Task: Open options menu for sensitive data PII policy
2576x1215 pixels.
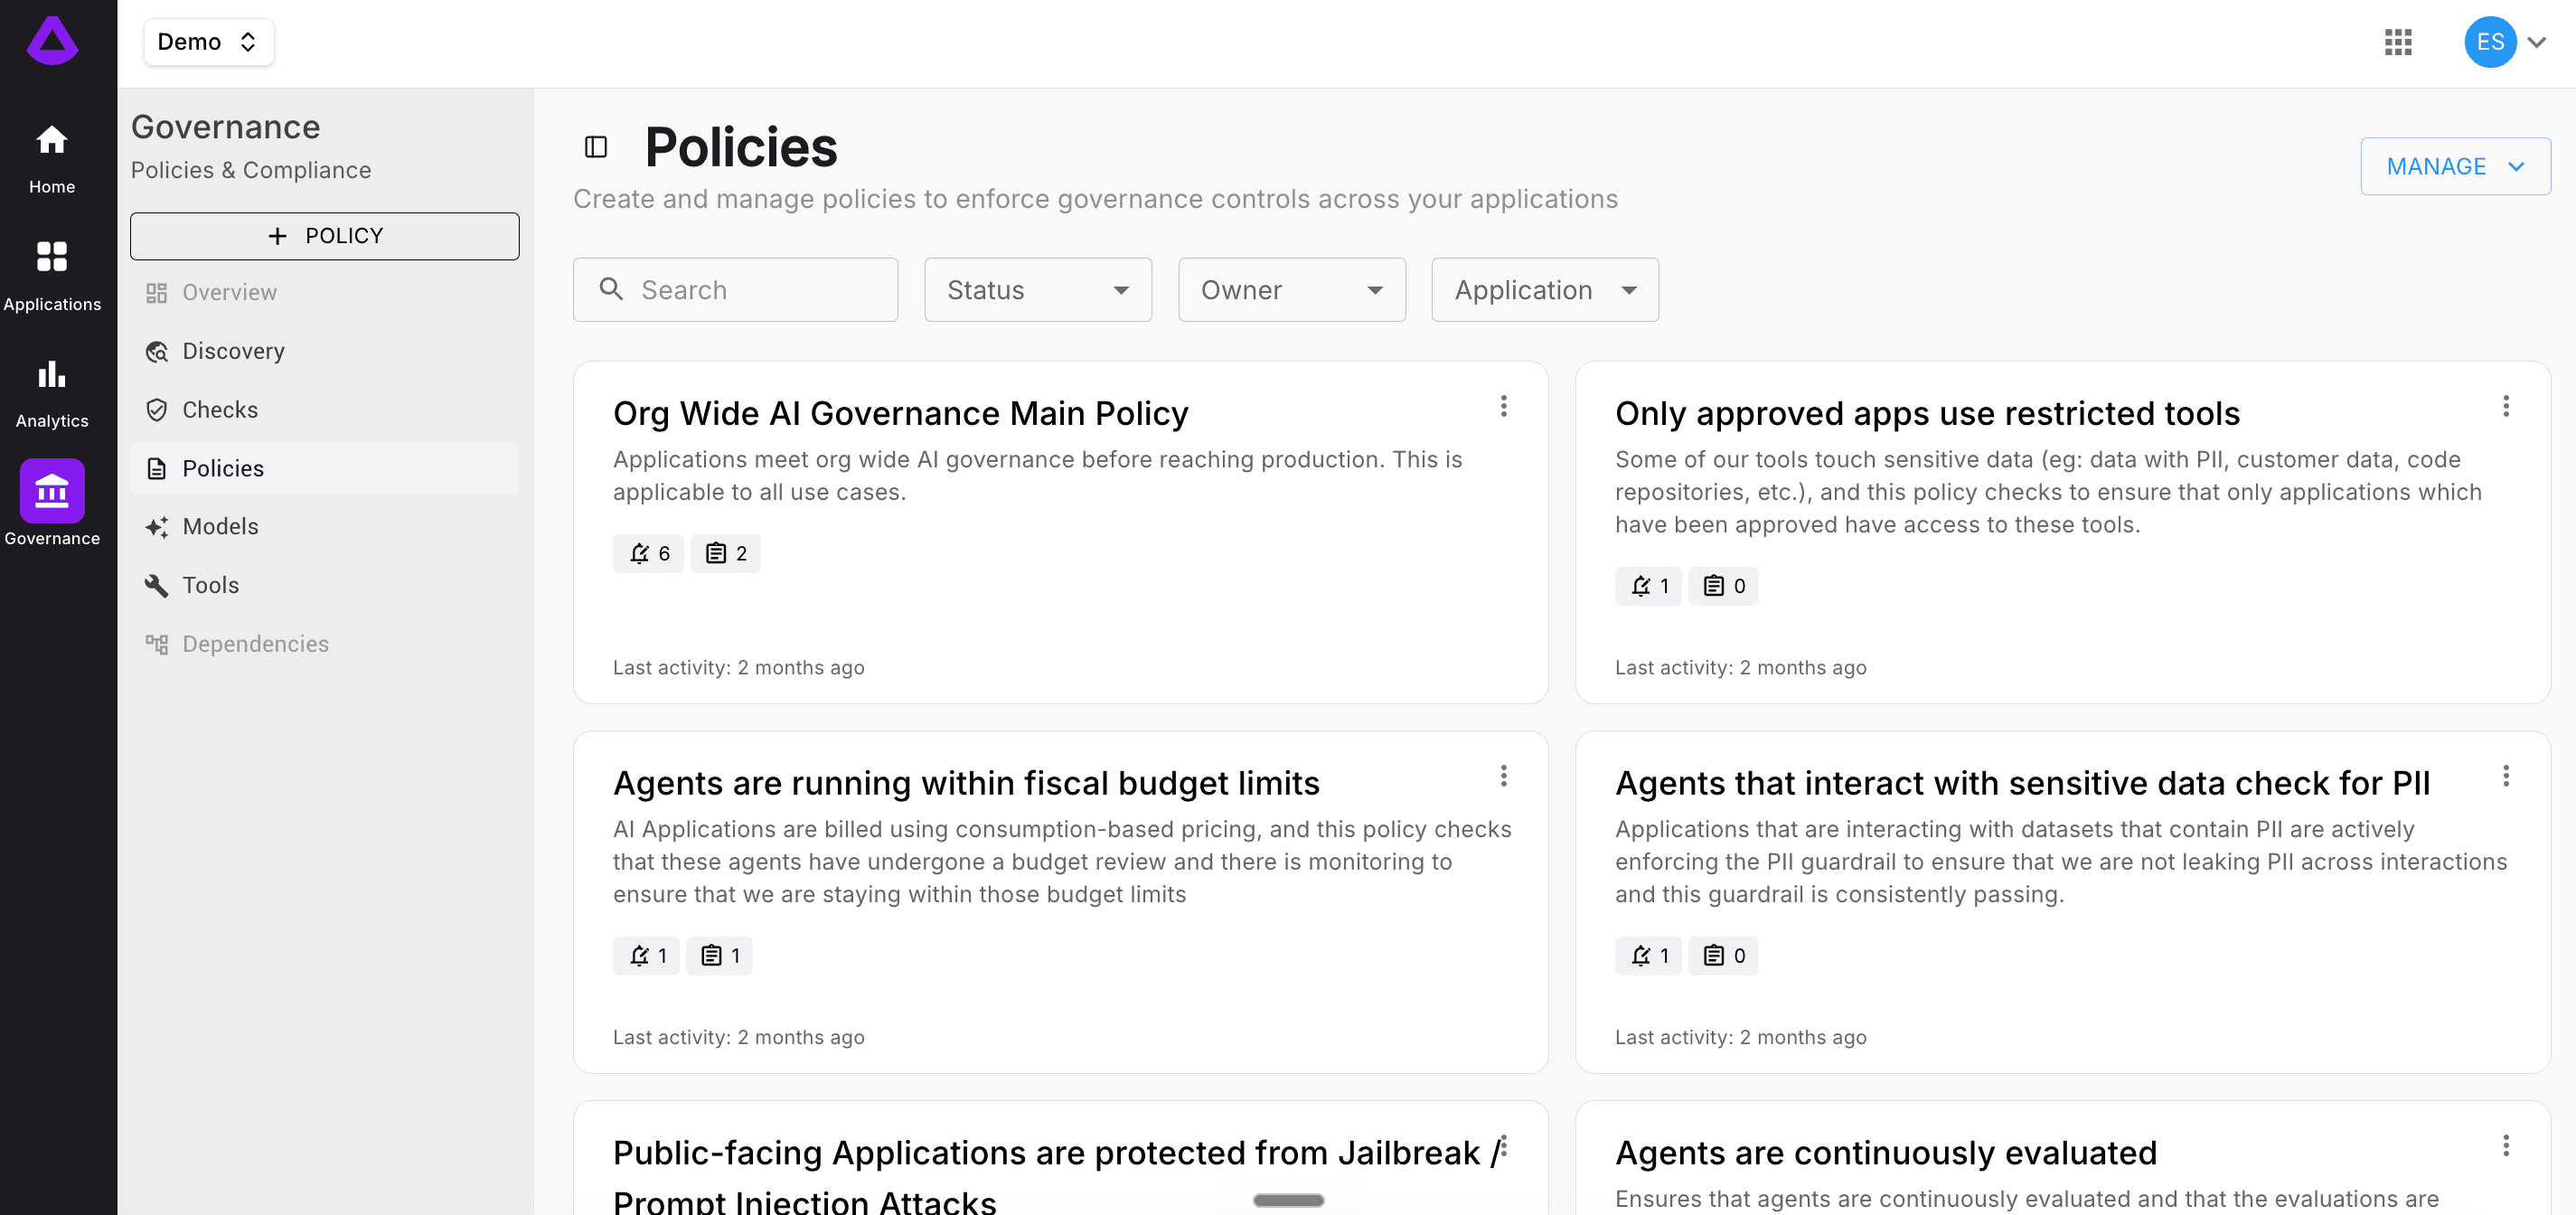Action: tap(2505, 776)
